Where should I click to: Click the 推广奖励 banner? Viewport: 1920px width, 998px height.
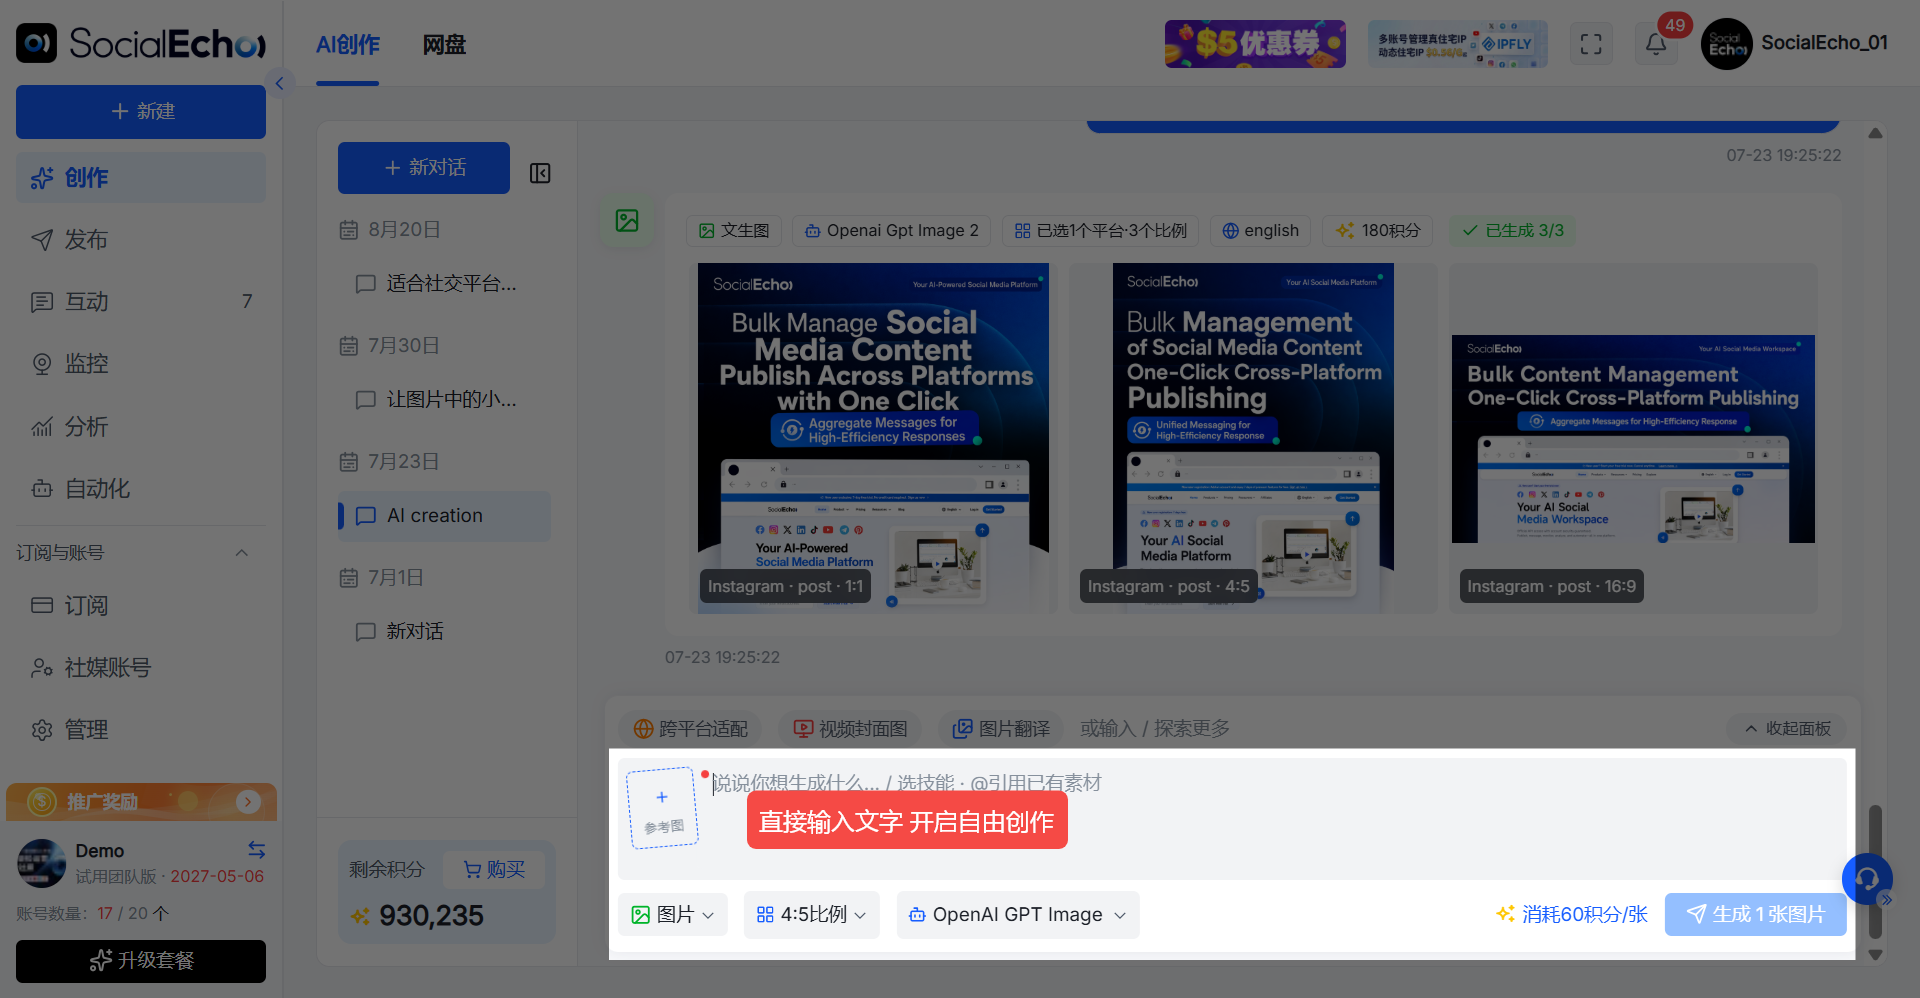point(141,802)
